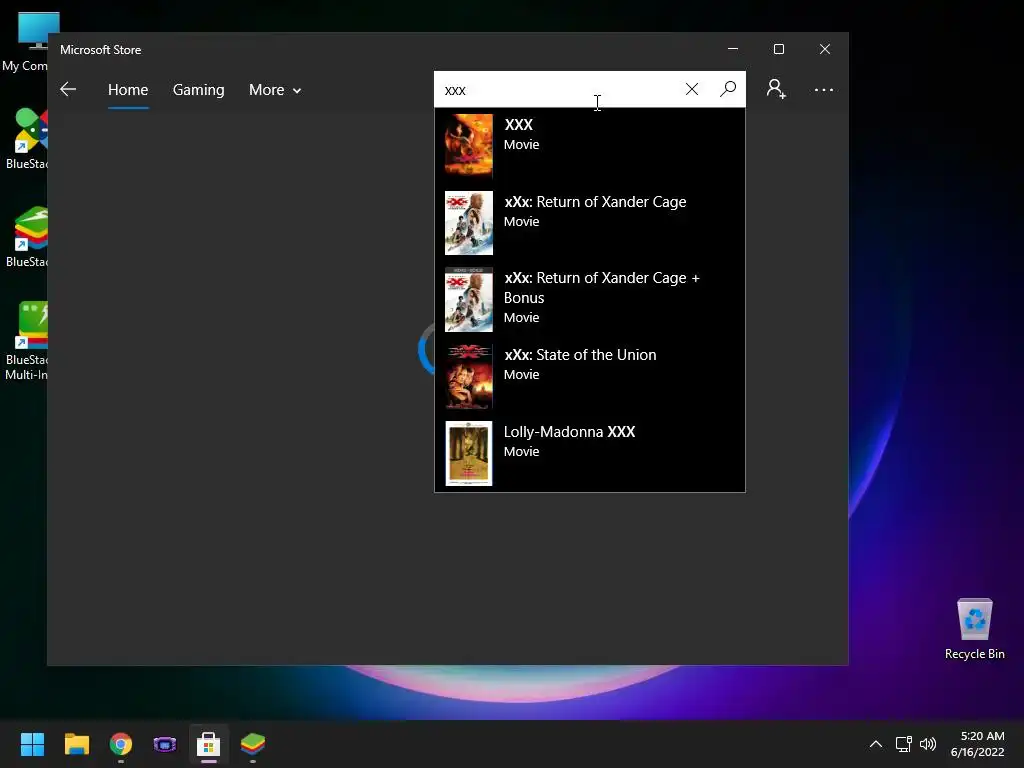Maximize the Microsoft Store window

tap(778, 49)
